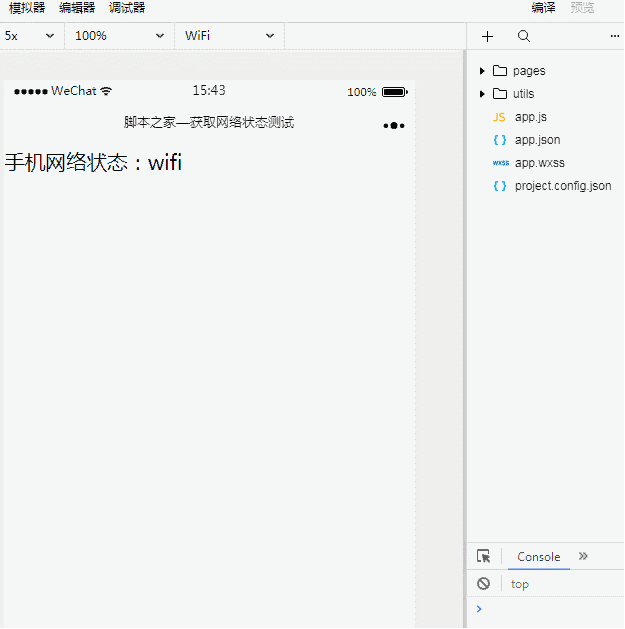Open the WiFi network type dropdown
Image resolution: width=625 pixels, height=629 pixels.
229,36
